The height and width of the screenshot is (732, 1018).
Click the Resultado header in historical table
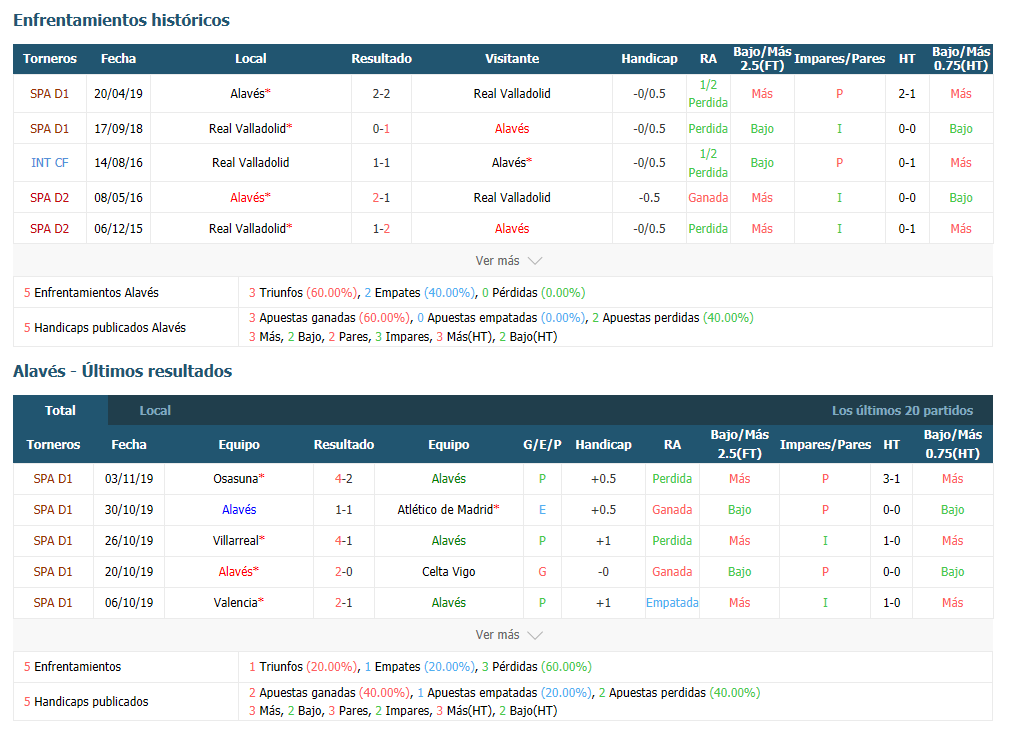[381, 58]
